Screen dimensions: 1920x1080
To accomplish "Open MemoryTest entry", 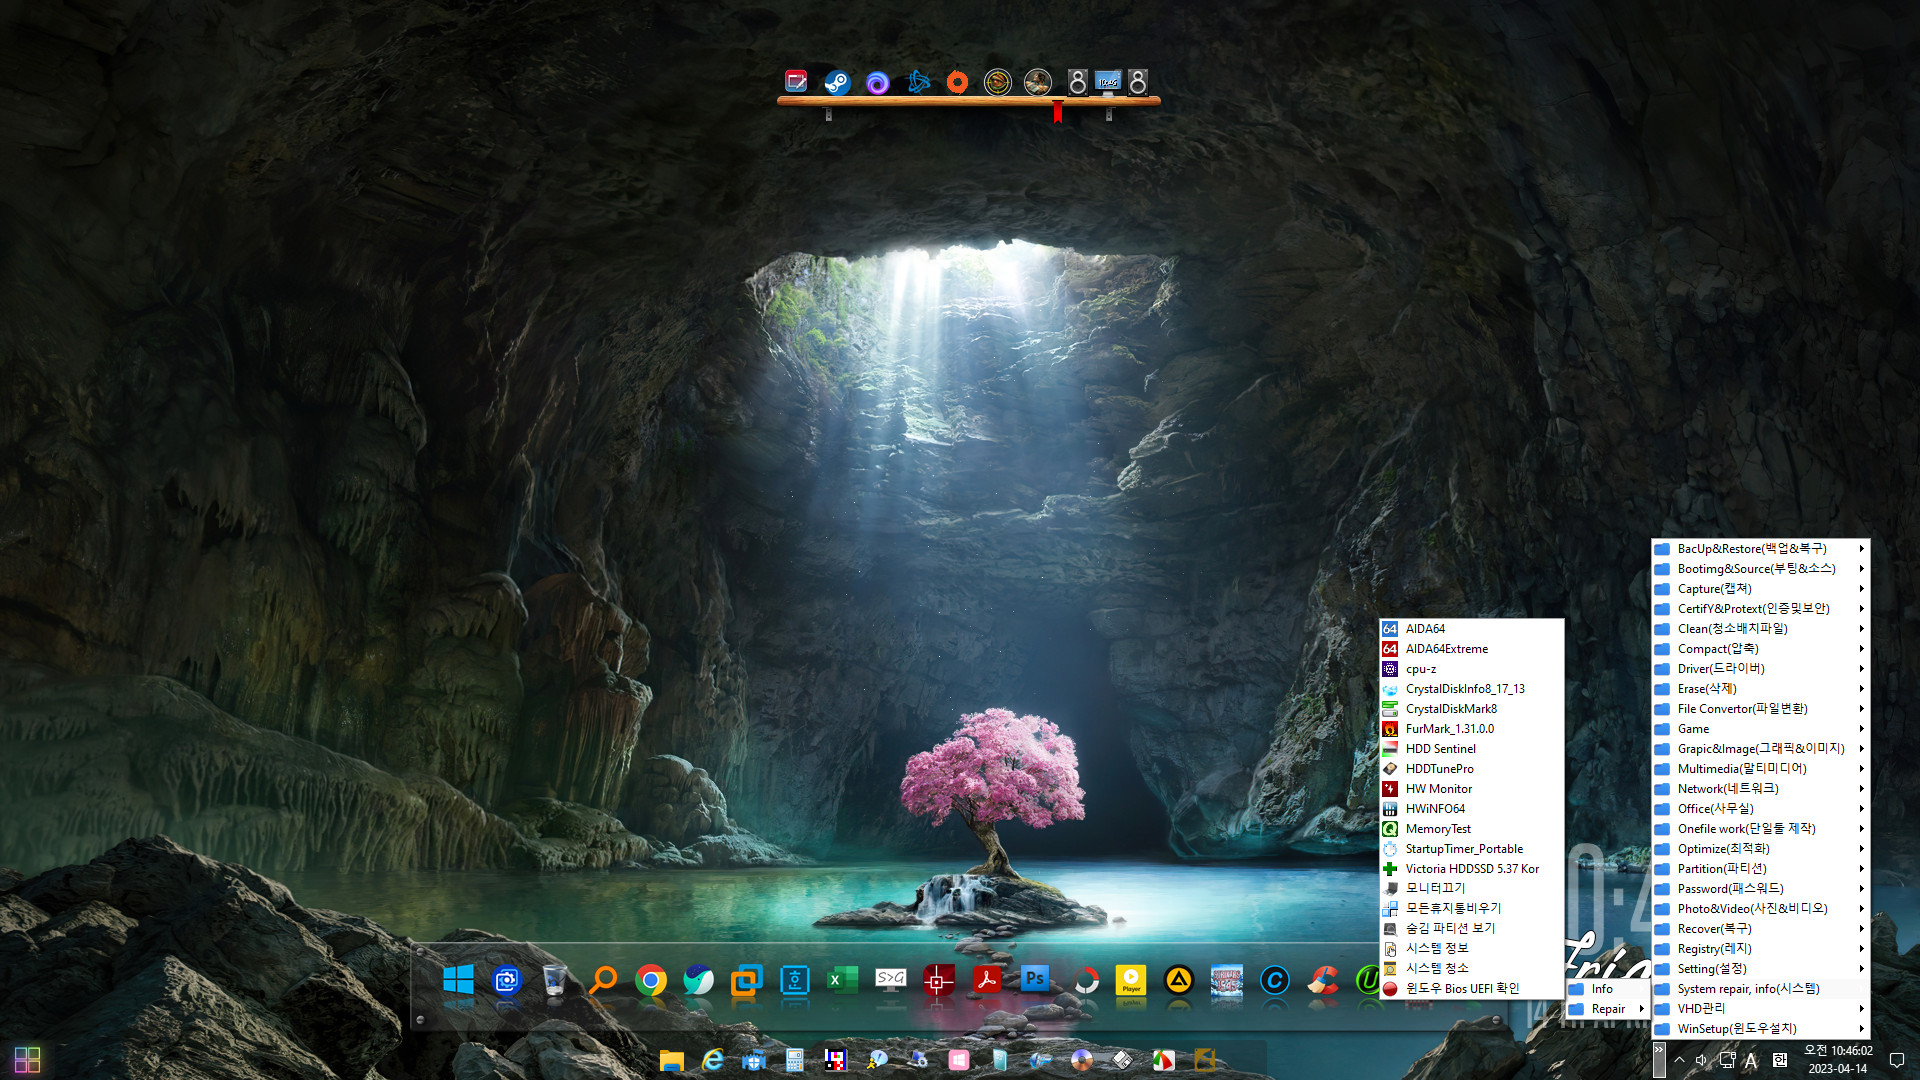I will coord(1471,828).
